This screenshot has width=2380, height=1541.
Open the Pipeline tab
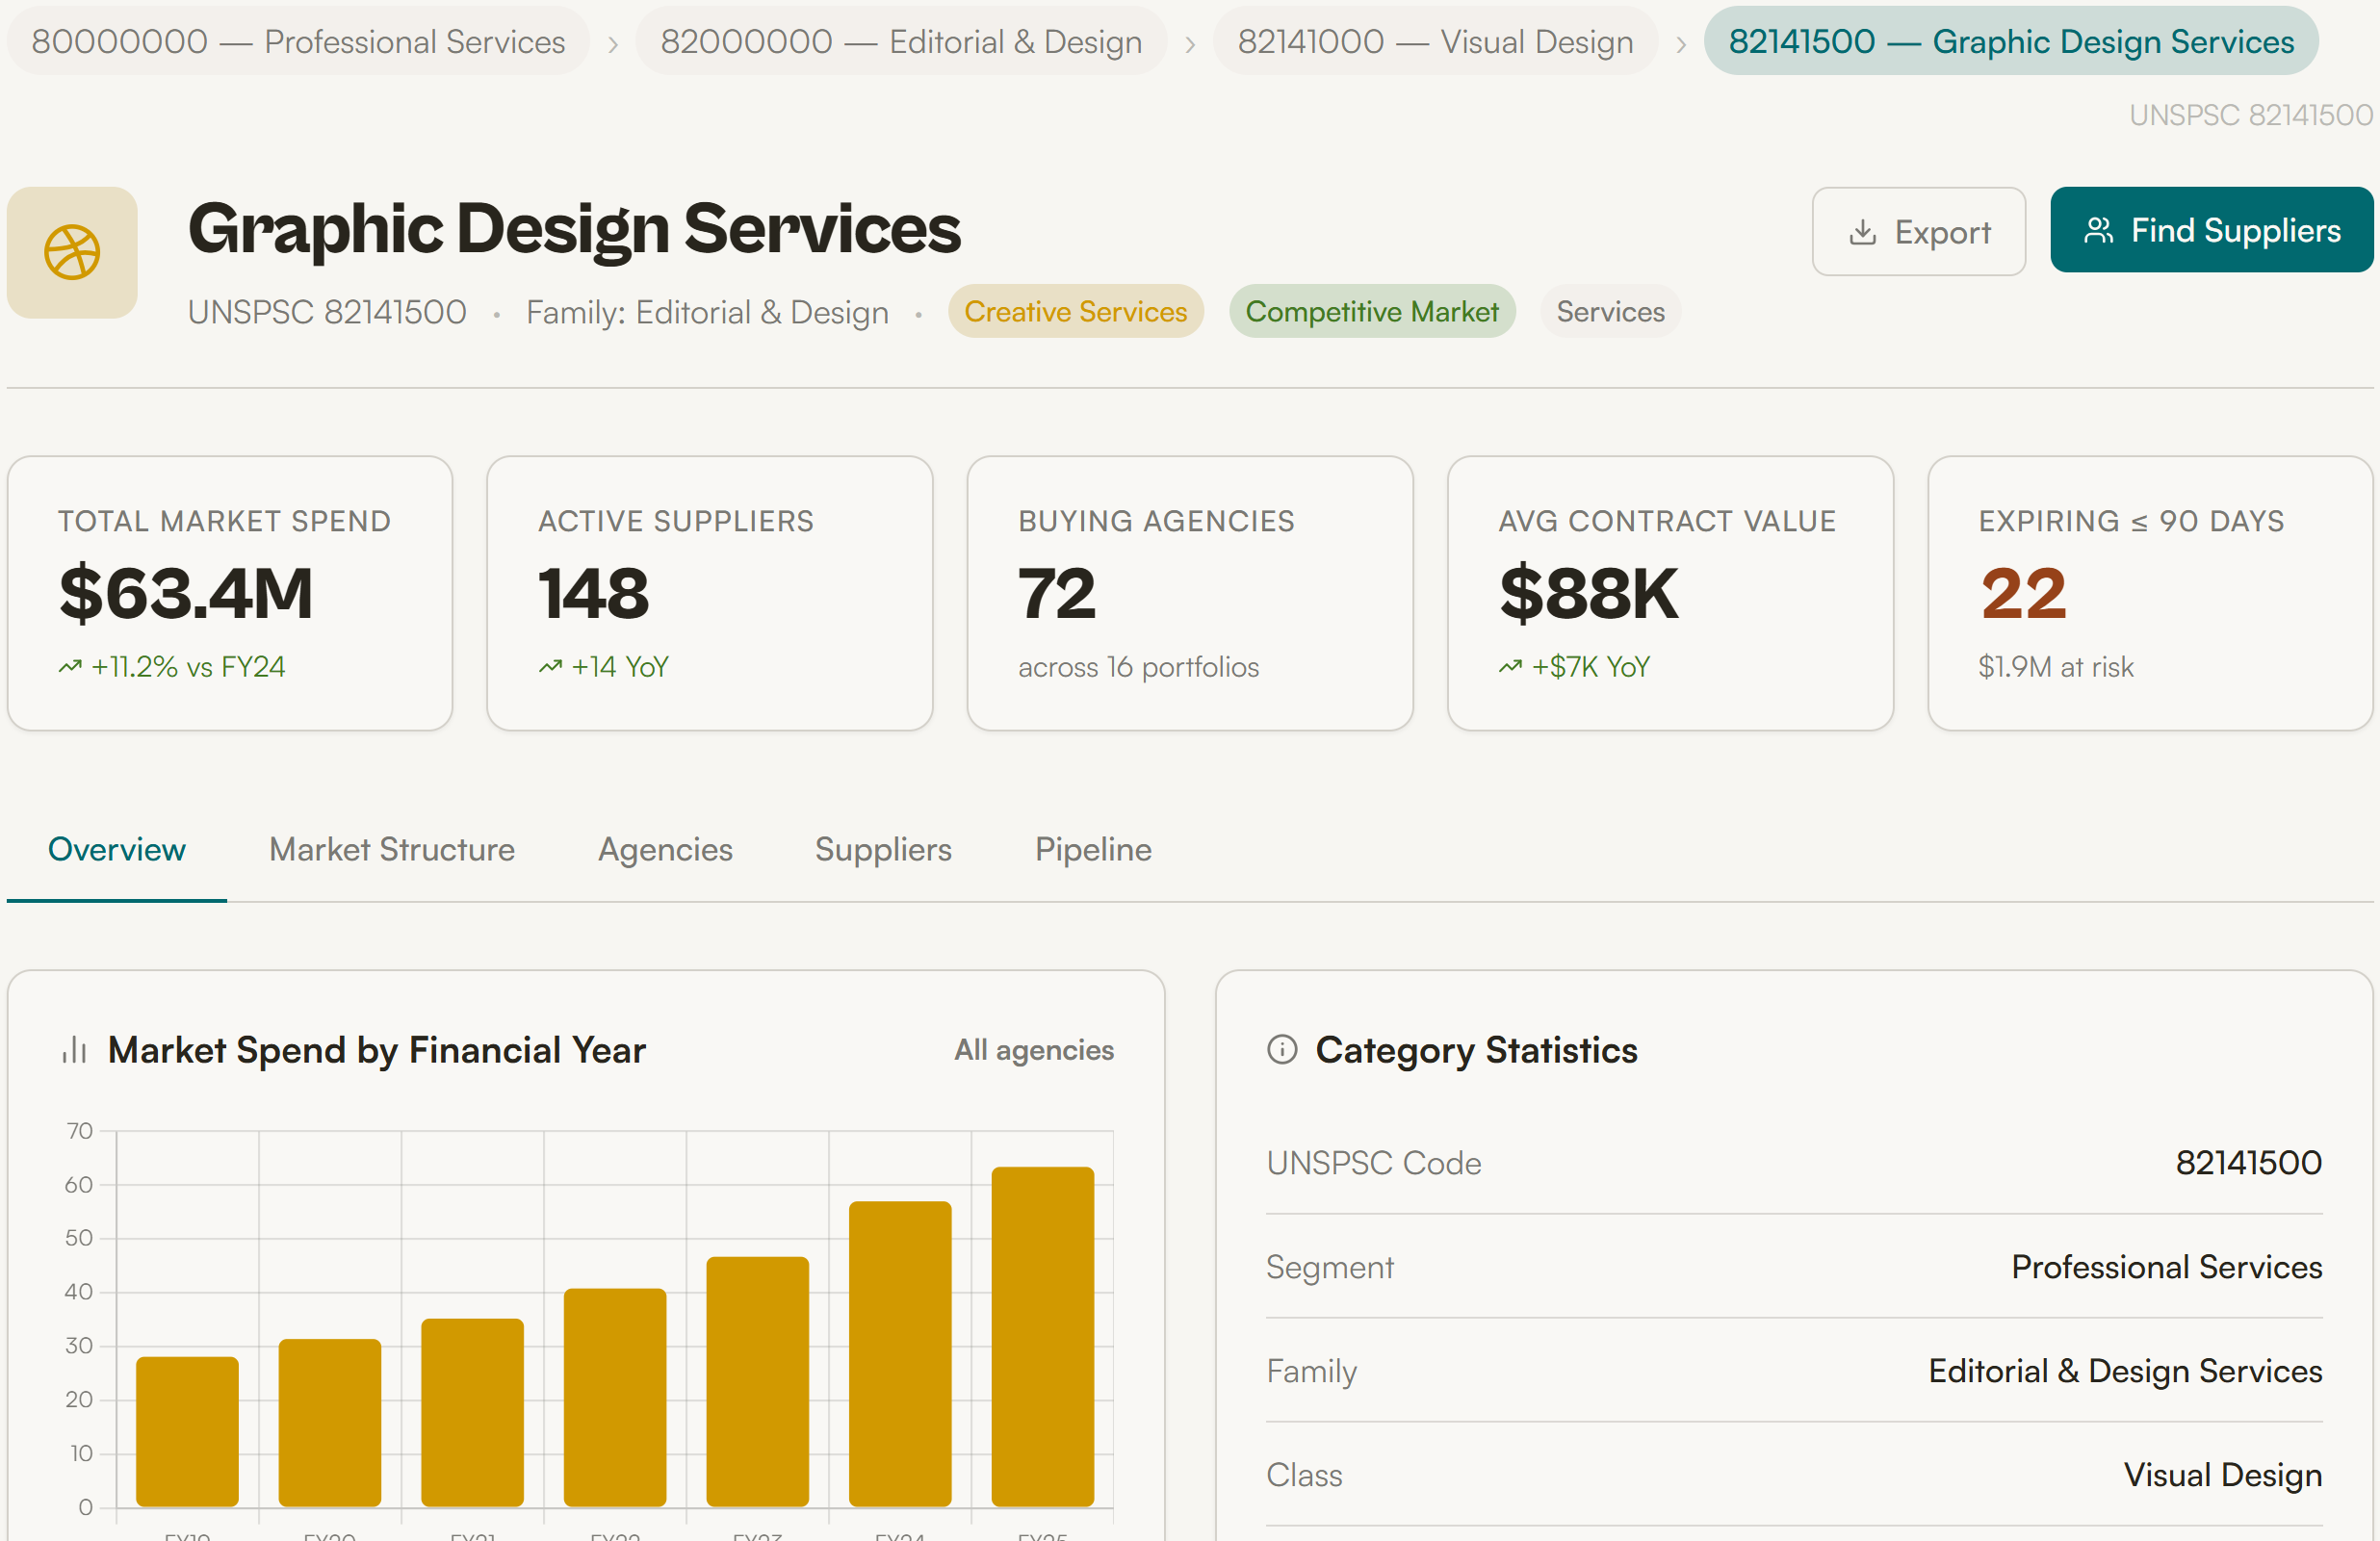[x=1093, y=849]
